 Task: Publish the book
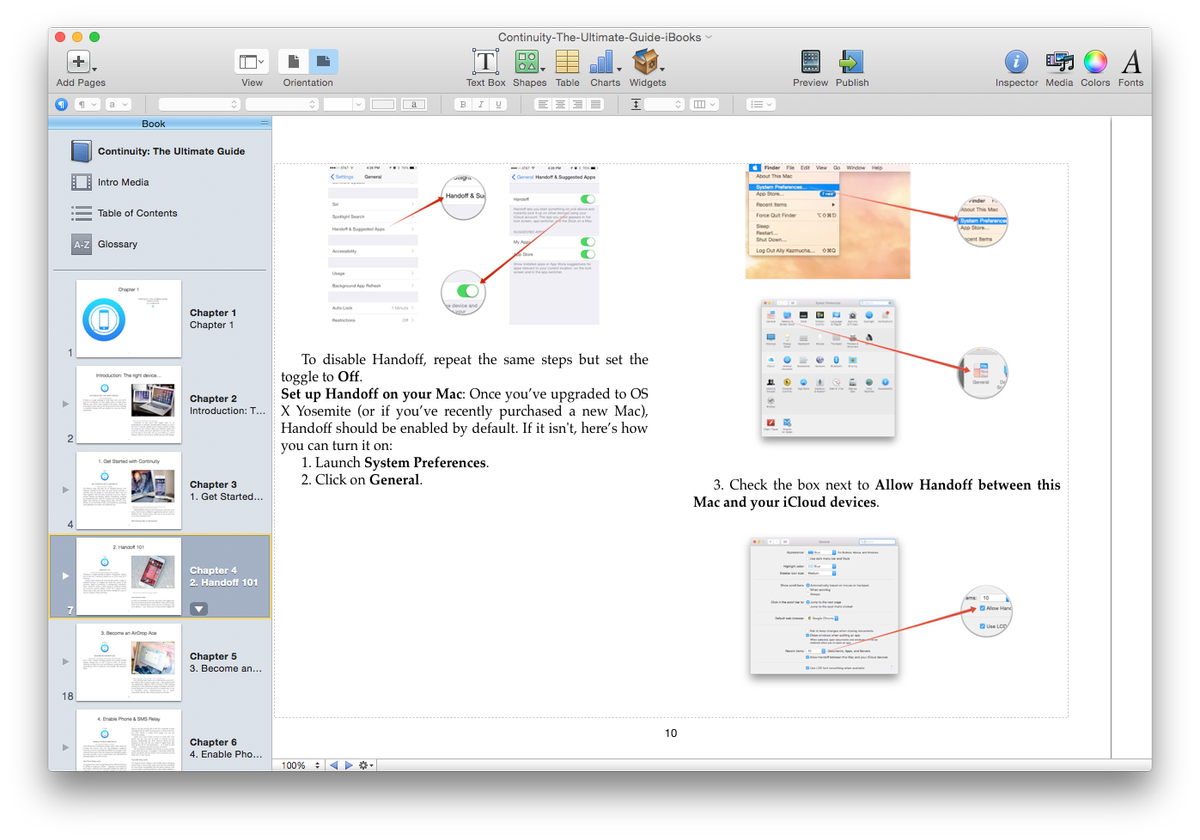click(x=851, y=62)
